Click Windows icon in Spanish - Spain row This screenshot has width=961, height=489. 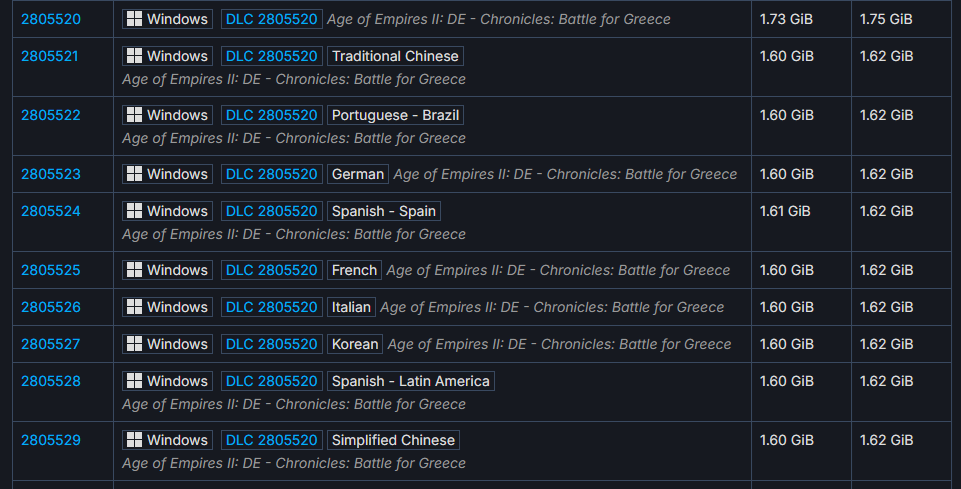coord(134,211)
